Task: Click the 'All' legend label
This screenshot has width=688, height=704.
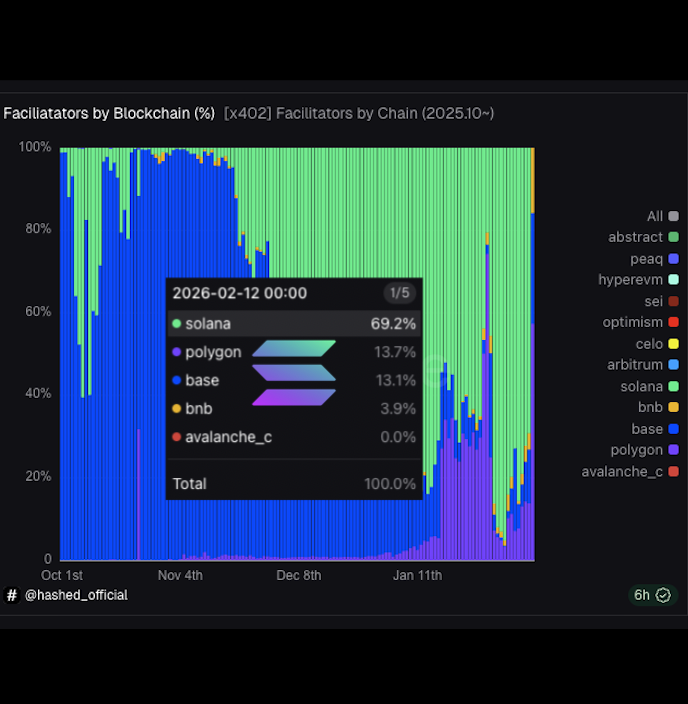Action: point(655,216)
